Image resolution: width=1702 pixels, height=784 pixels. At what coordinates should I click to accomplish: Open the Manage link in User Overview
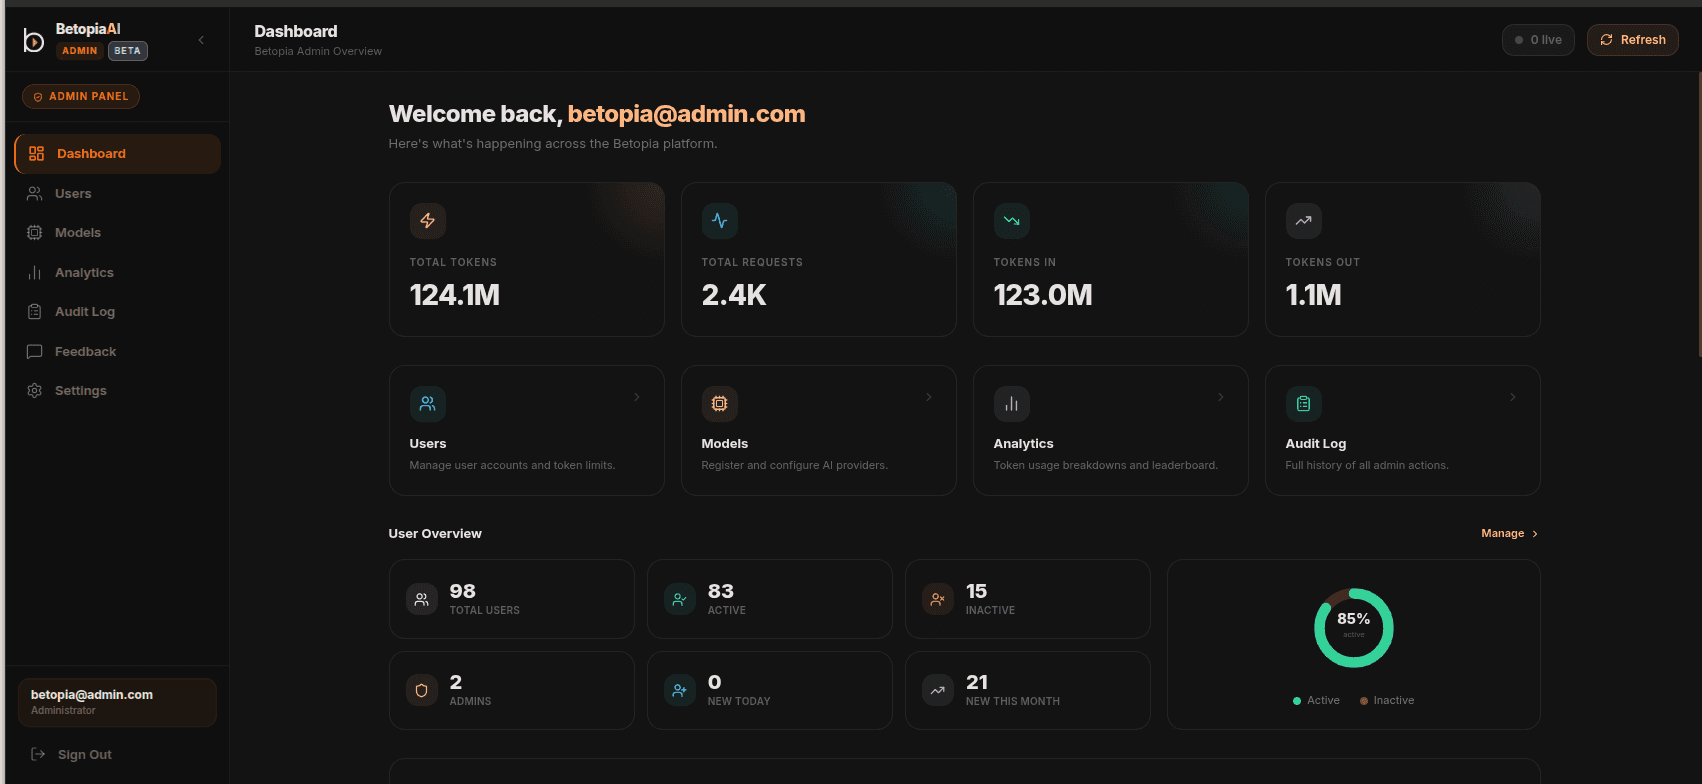tap(1510, 534)
